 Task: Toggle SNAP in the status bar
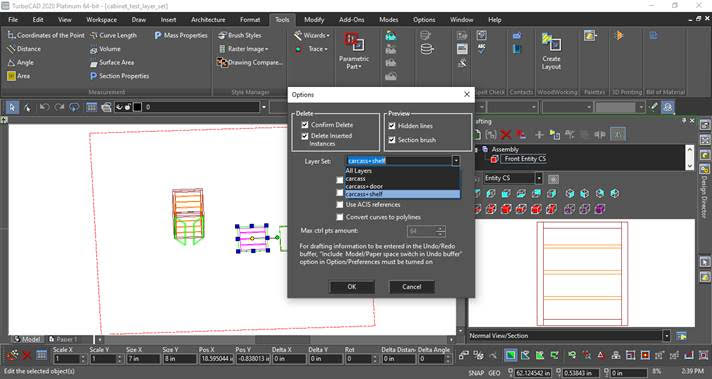coord(476,373)
